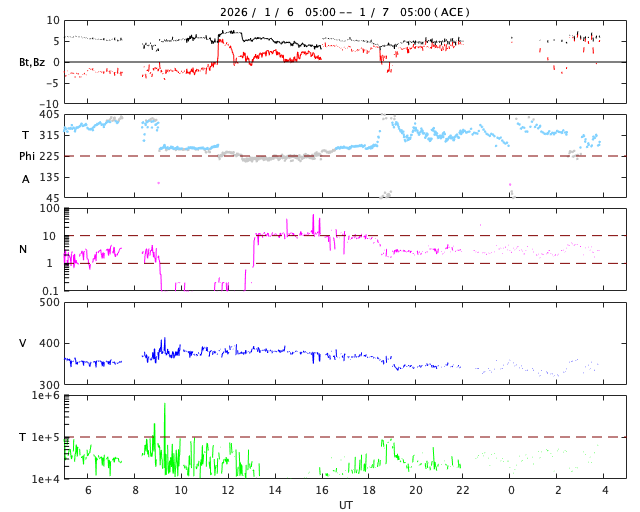Click the 14 hour tick on the x-axis
640x512 pixels.
(x=275, y=490)
